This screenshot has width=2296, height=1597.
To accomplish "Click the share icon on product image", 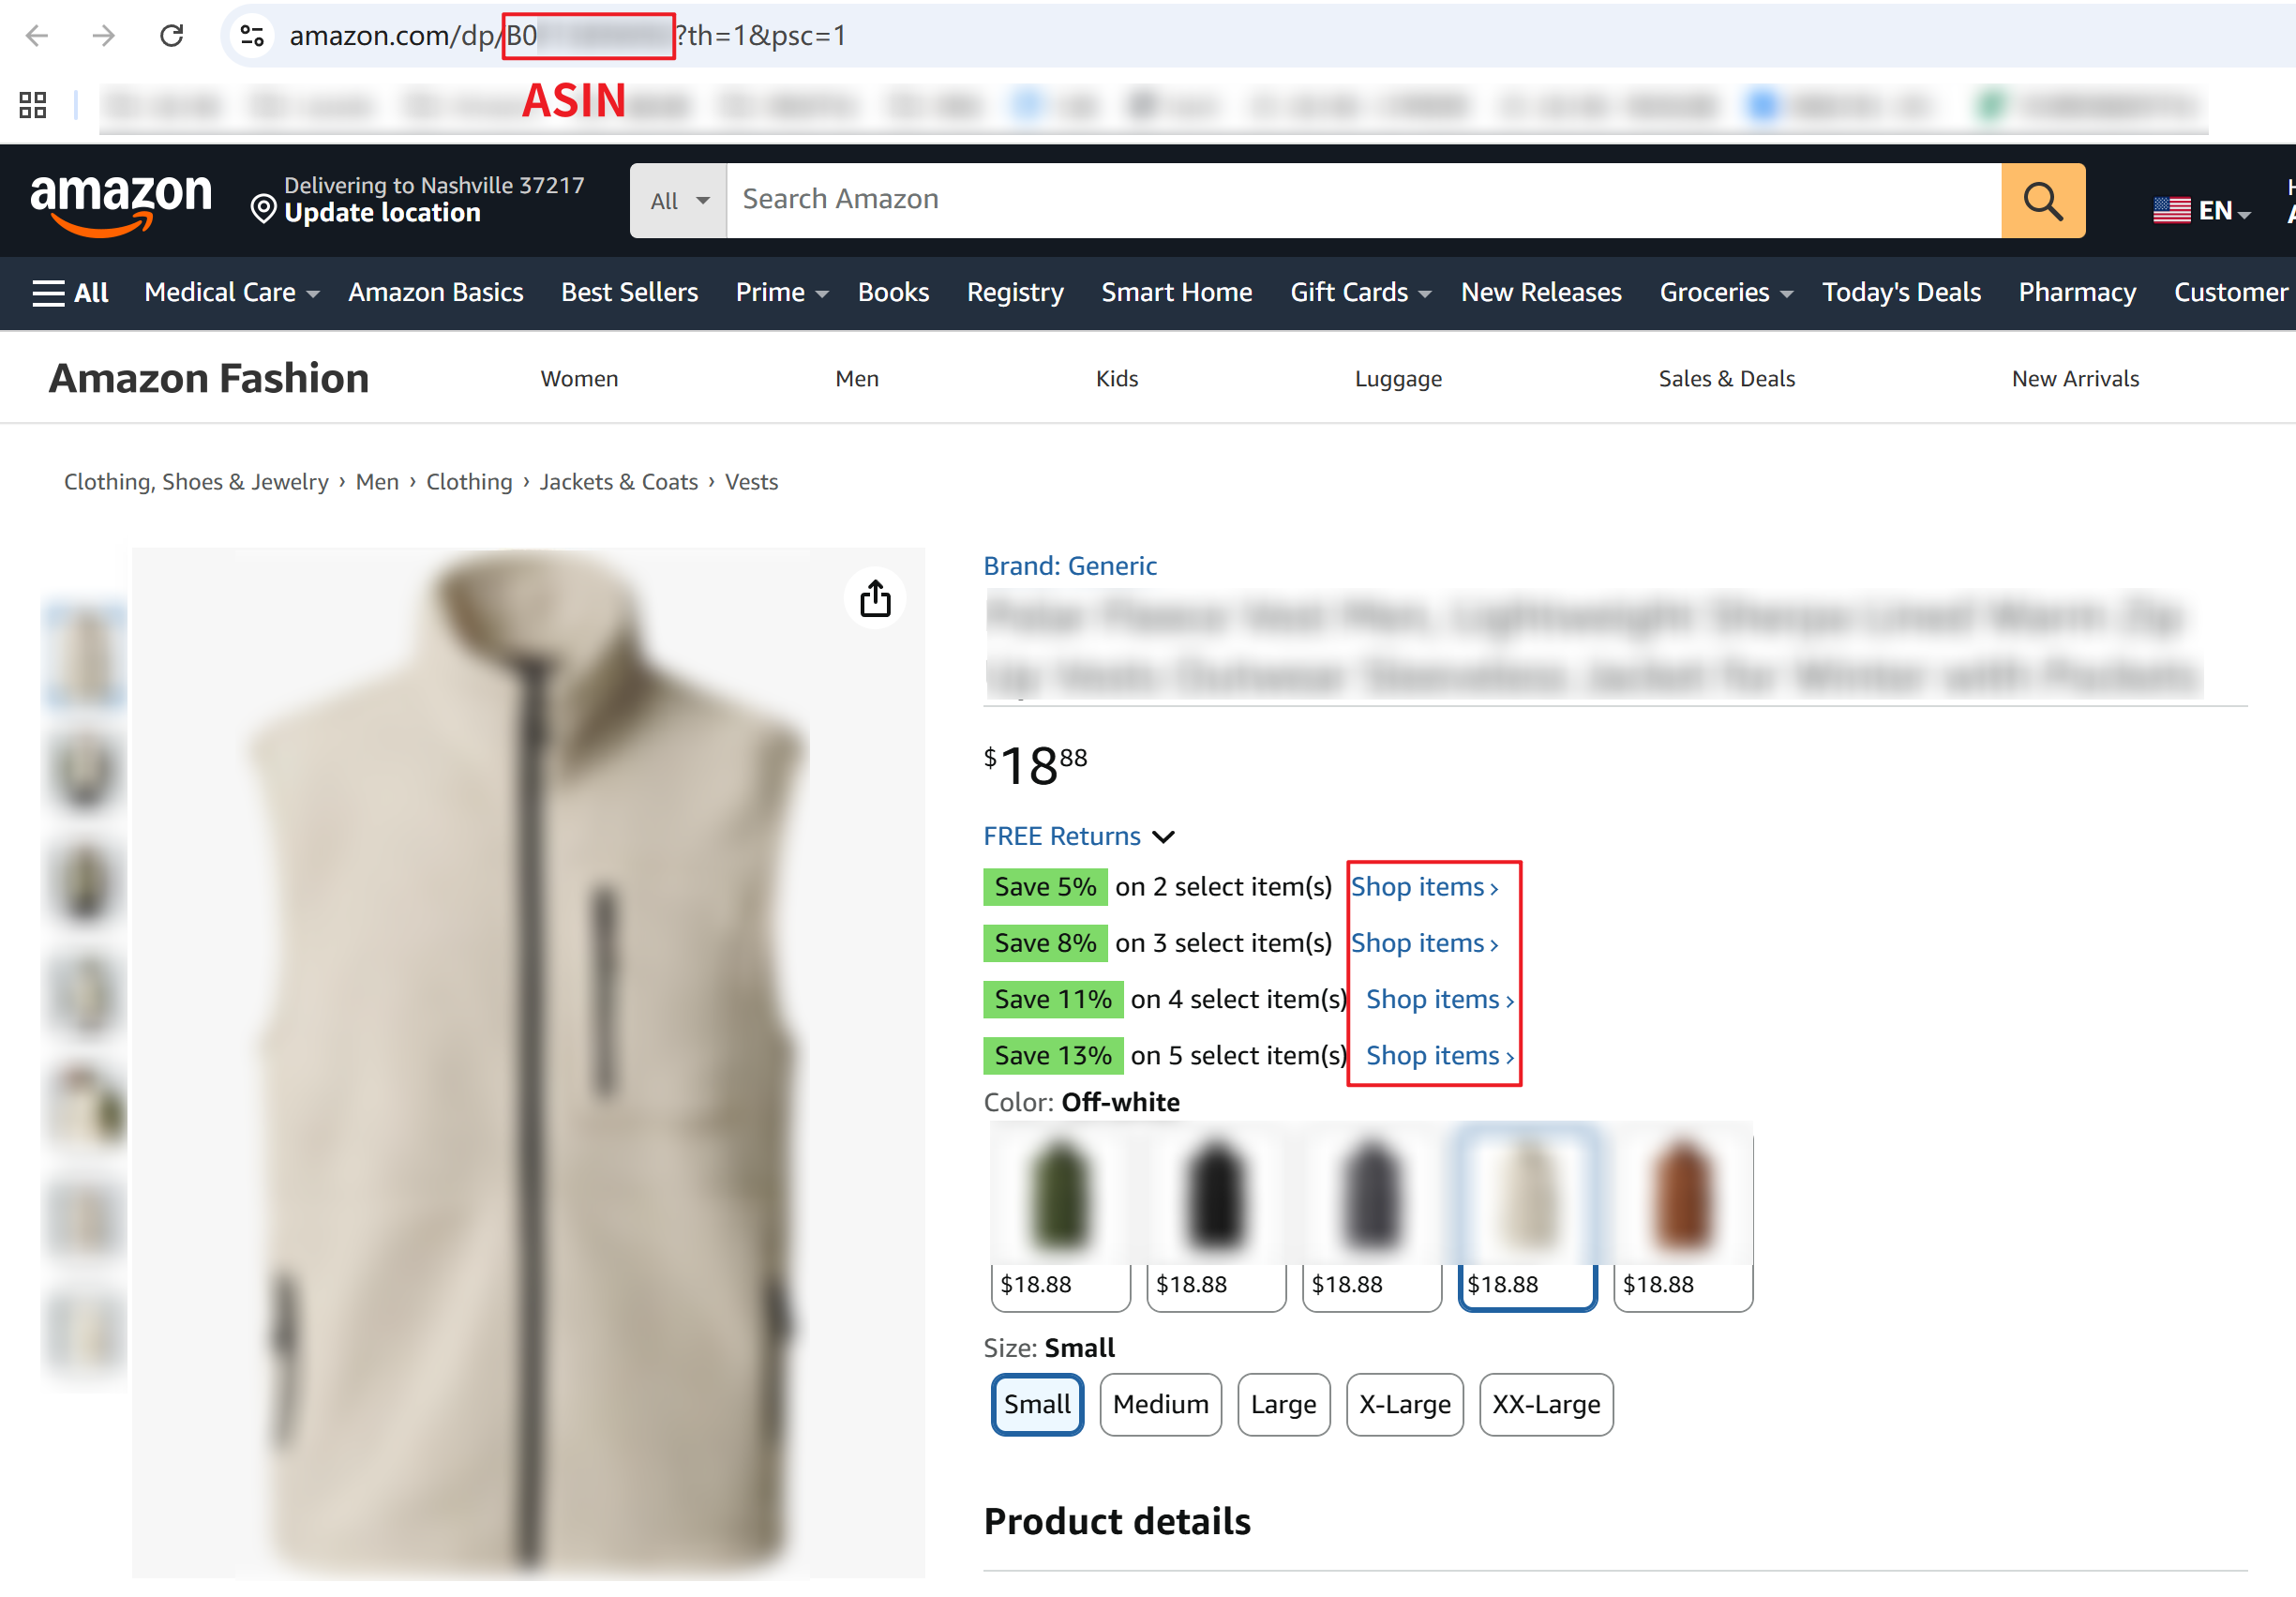I will tap(875, 599).
